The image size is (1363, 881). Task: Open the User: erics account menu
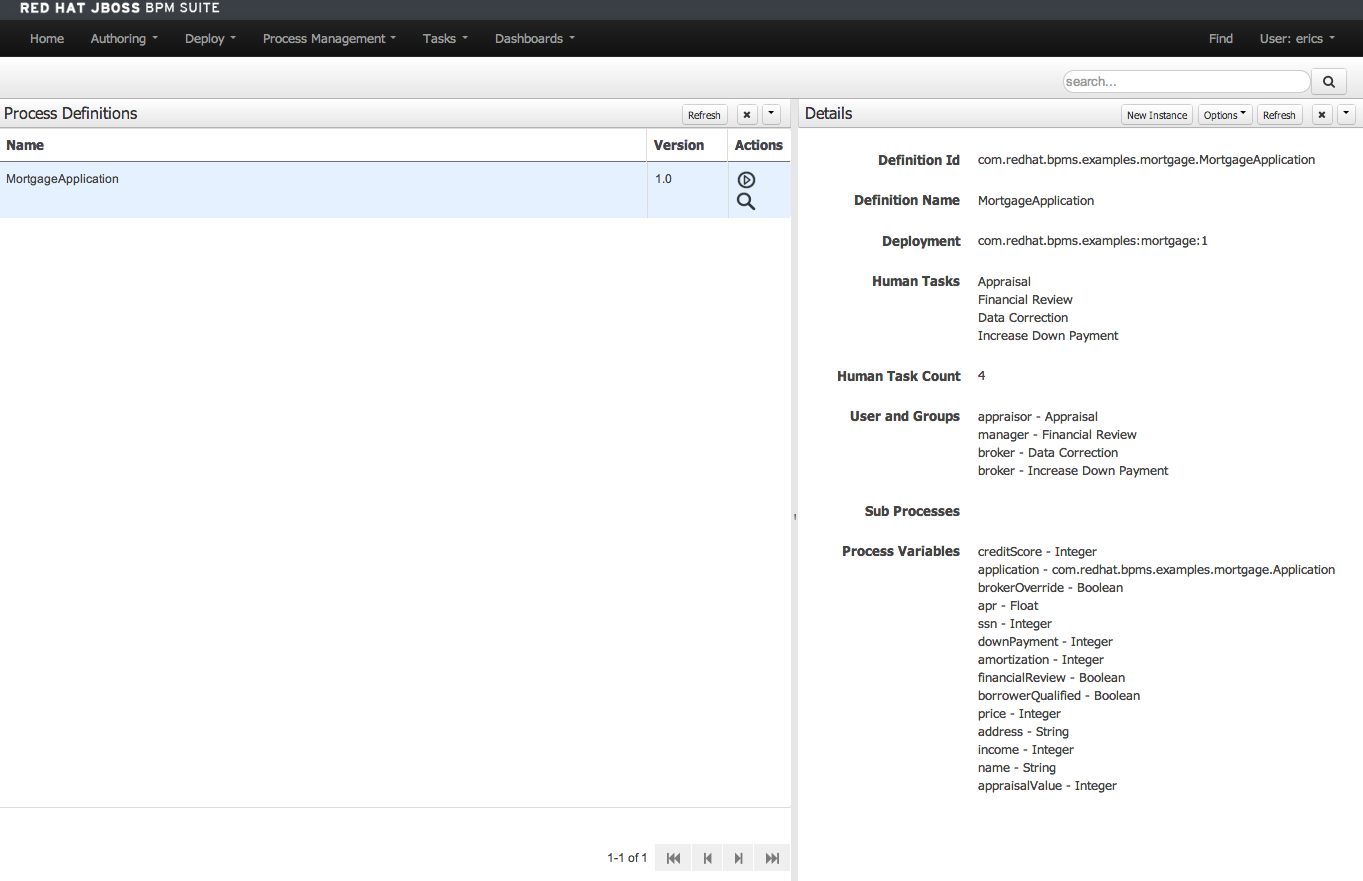coord(1297,39)
